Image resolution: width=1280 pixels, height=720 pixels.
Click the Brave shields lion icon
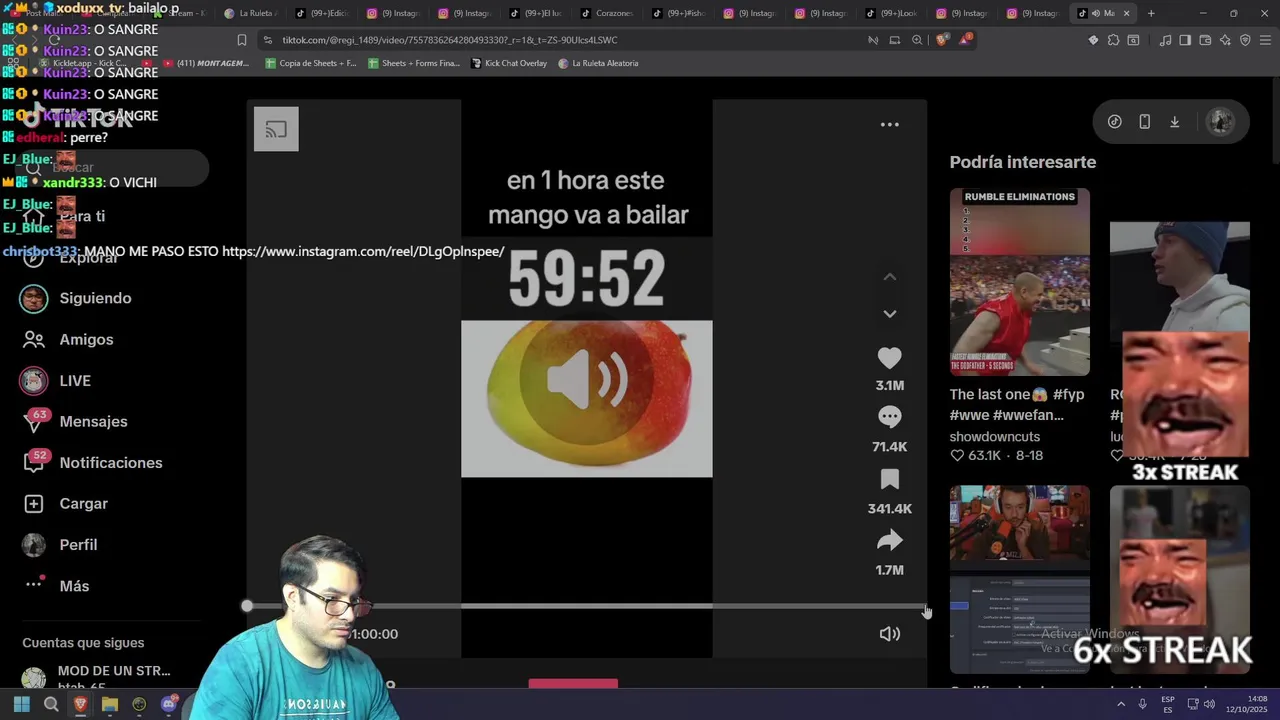pyautogui.click(x=941, y=40)
